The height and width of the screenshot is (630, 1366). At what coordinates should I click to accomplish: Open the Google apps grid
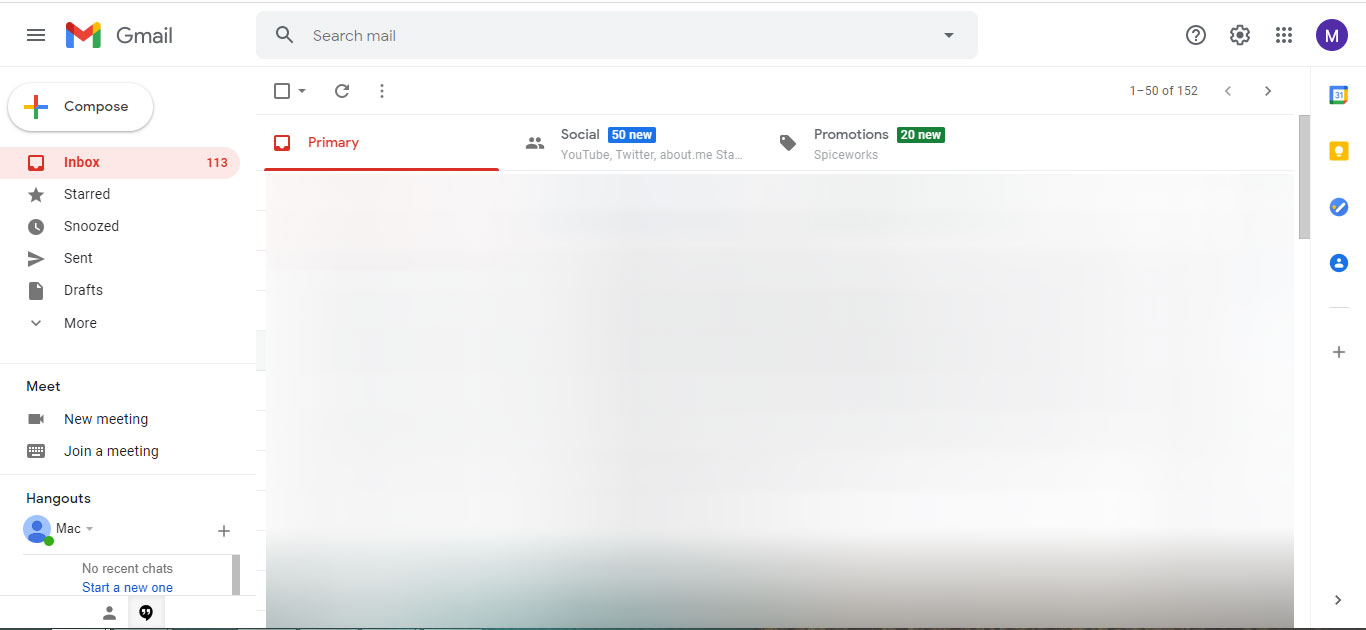pos(1284,35)
